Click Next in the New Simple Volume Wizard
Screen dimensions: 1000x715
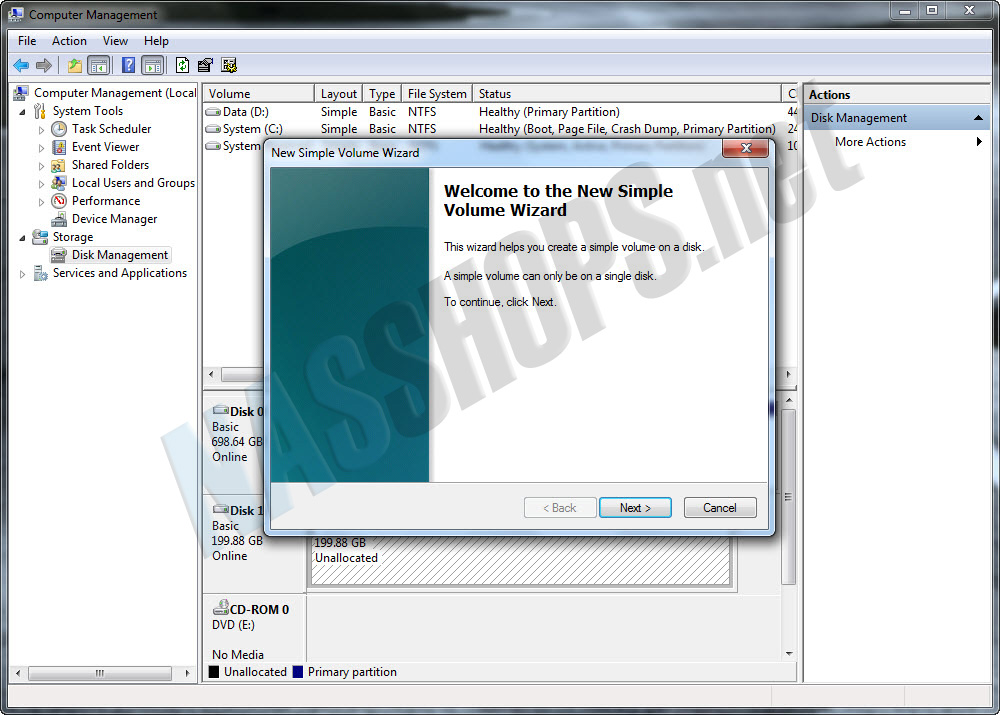[x=635, y=508]
